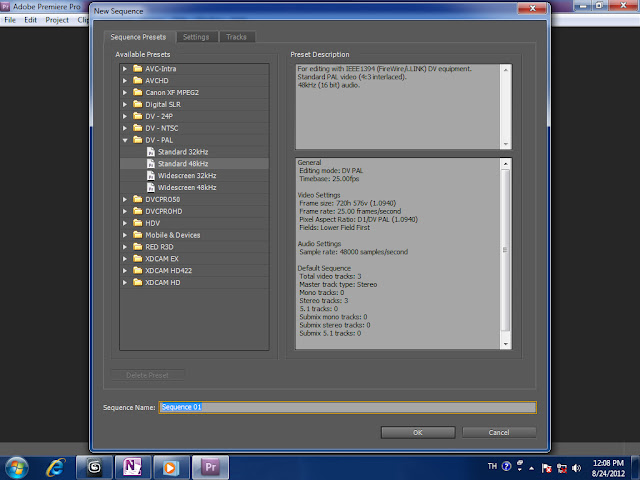The height and width of the screenshot is (480, 640).
Task: Click the Standard 48kHz preset file icon
Action: (x=151, y=164)
